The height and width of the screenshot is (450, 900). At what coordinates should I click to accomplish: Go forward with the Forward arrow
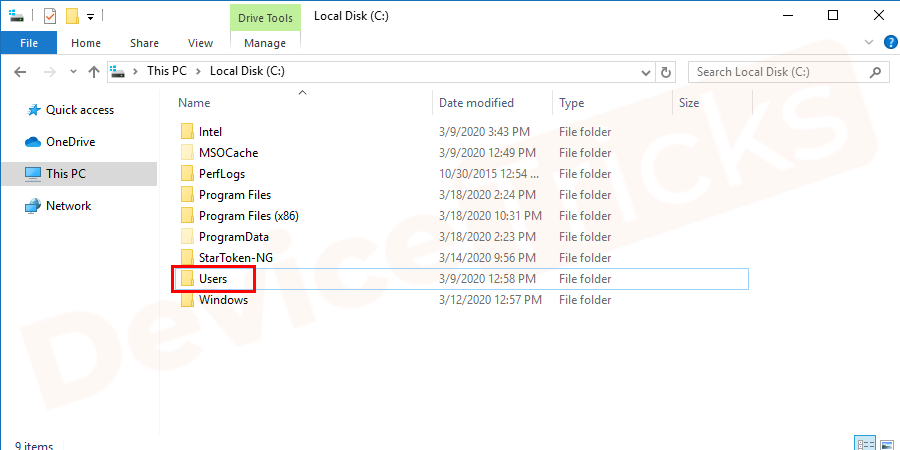click(x=50, y=72)
